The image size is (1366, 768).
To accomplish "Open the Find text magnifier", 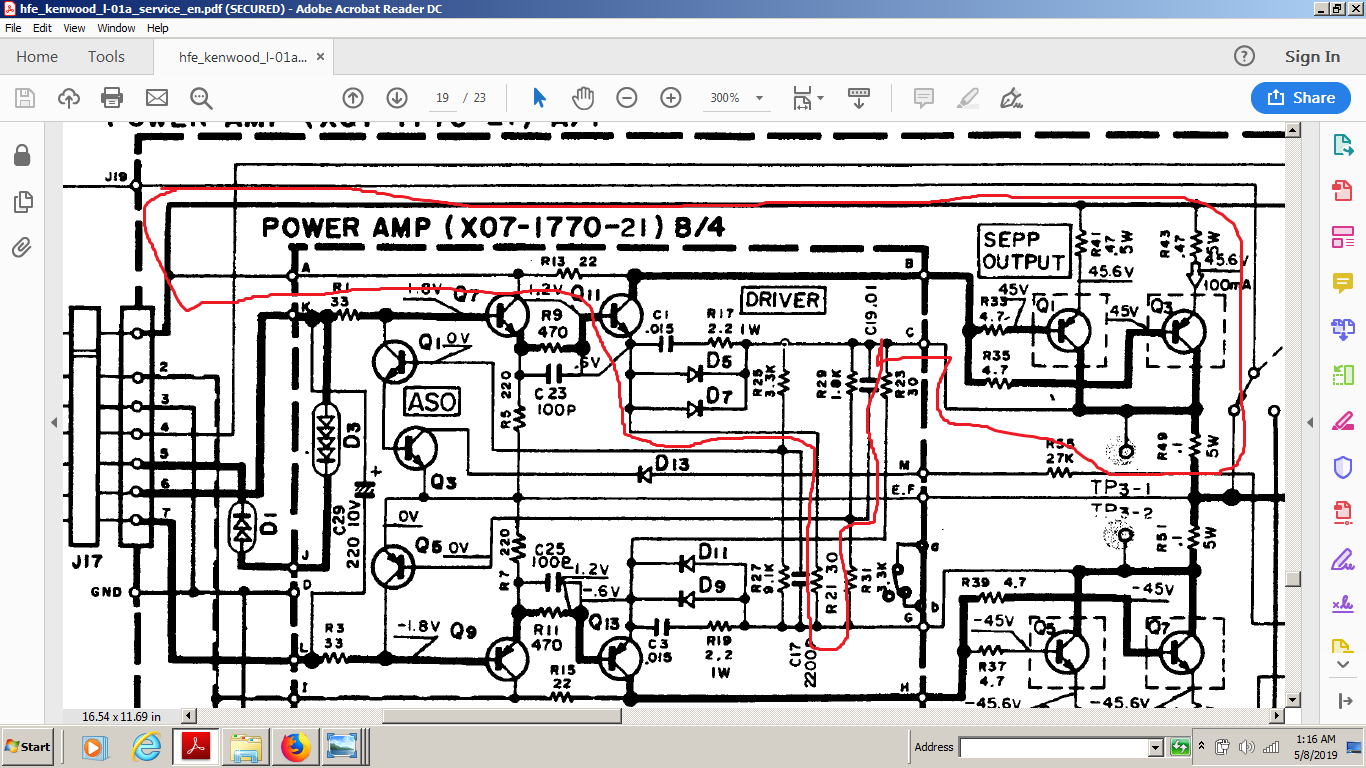I will pos(201,98).
